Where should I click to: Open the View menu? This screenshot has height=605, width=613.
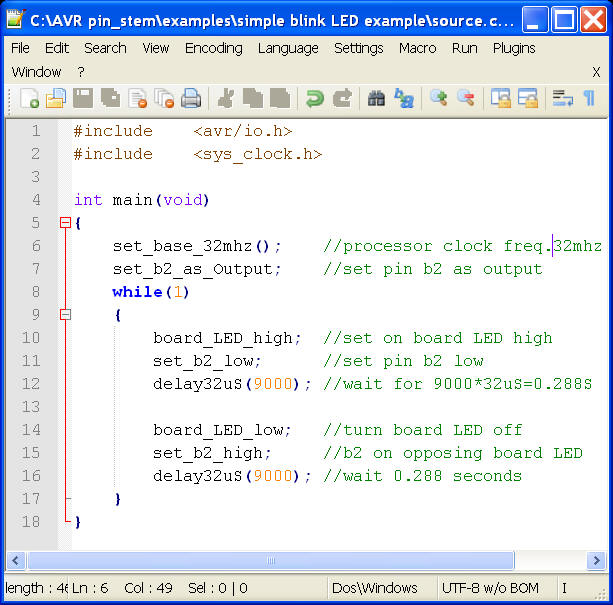[x=156, y=48]
